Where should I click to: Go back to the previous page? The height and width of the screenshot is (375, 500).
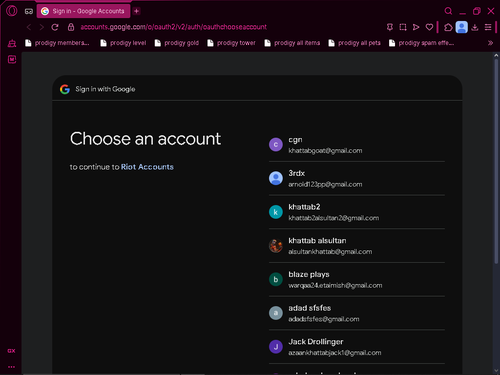point(29,27)
